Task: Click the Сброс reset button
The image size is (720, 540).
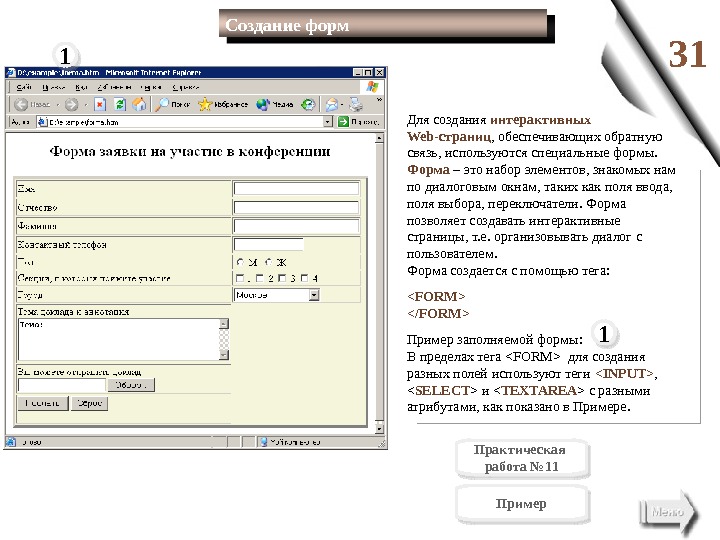Action: click(x=90, y=403)
